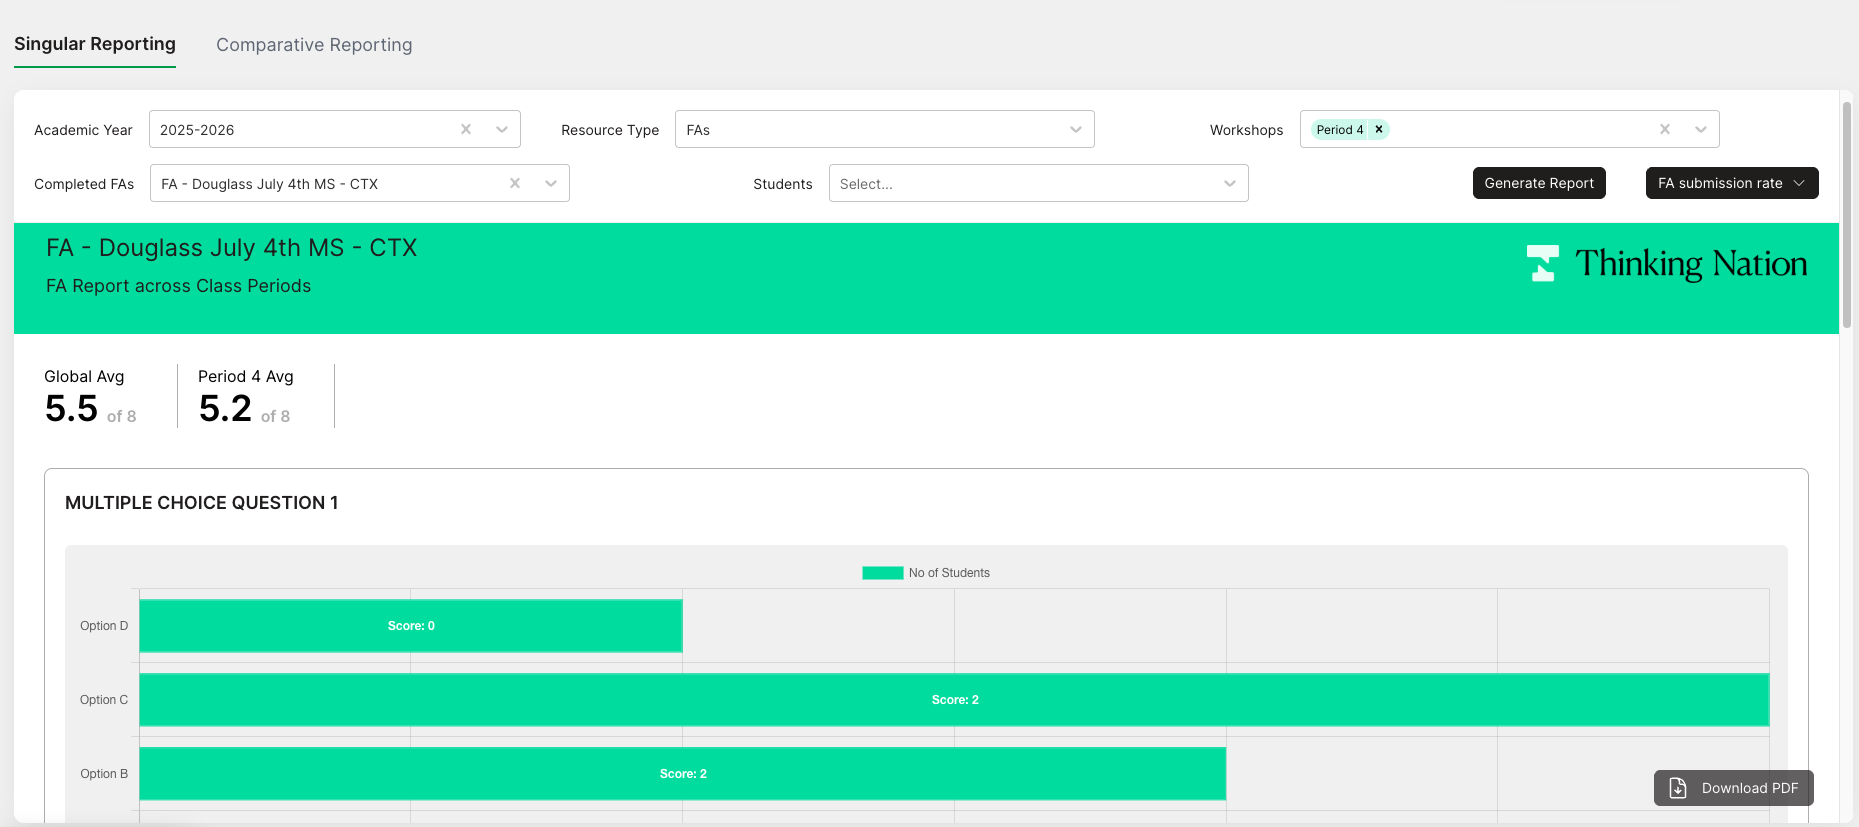Viewport: 1859px width, 827px height.
Task: Click the Workshops field label
Action: click(1246, 130)
